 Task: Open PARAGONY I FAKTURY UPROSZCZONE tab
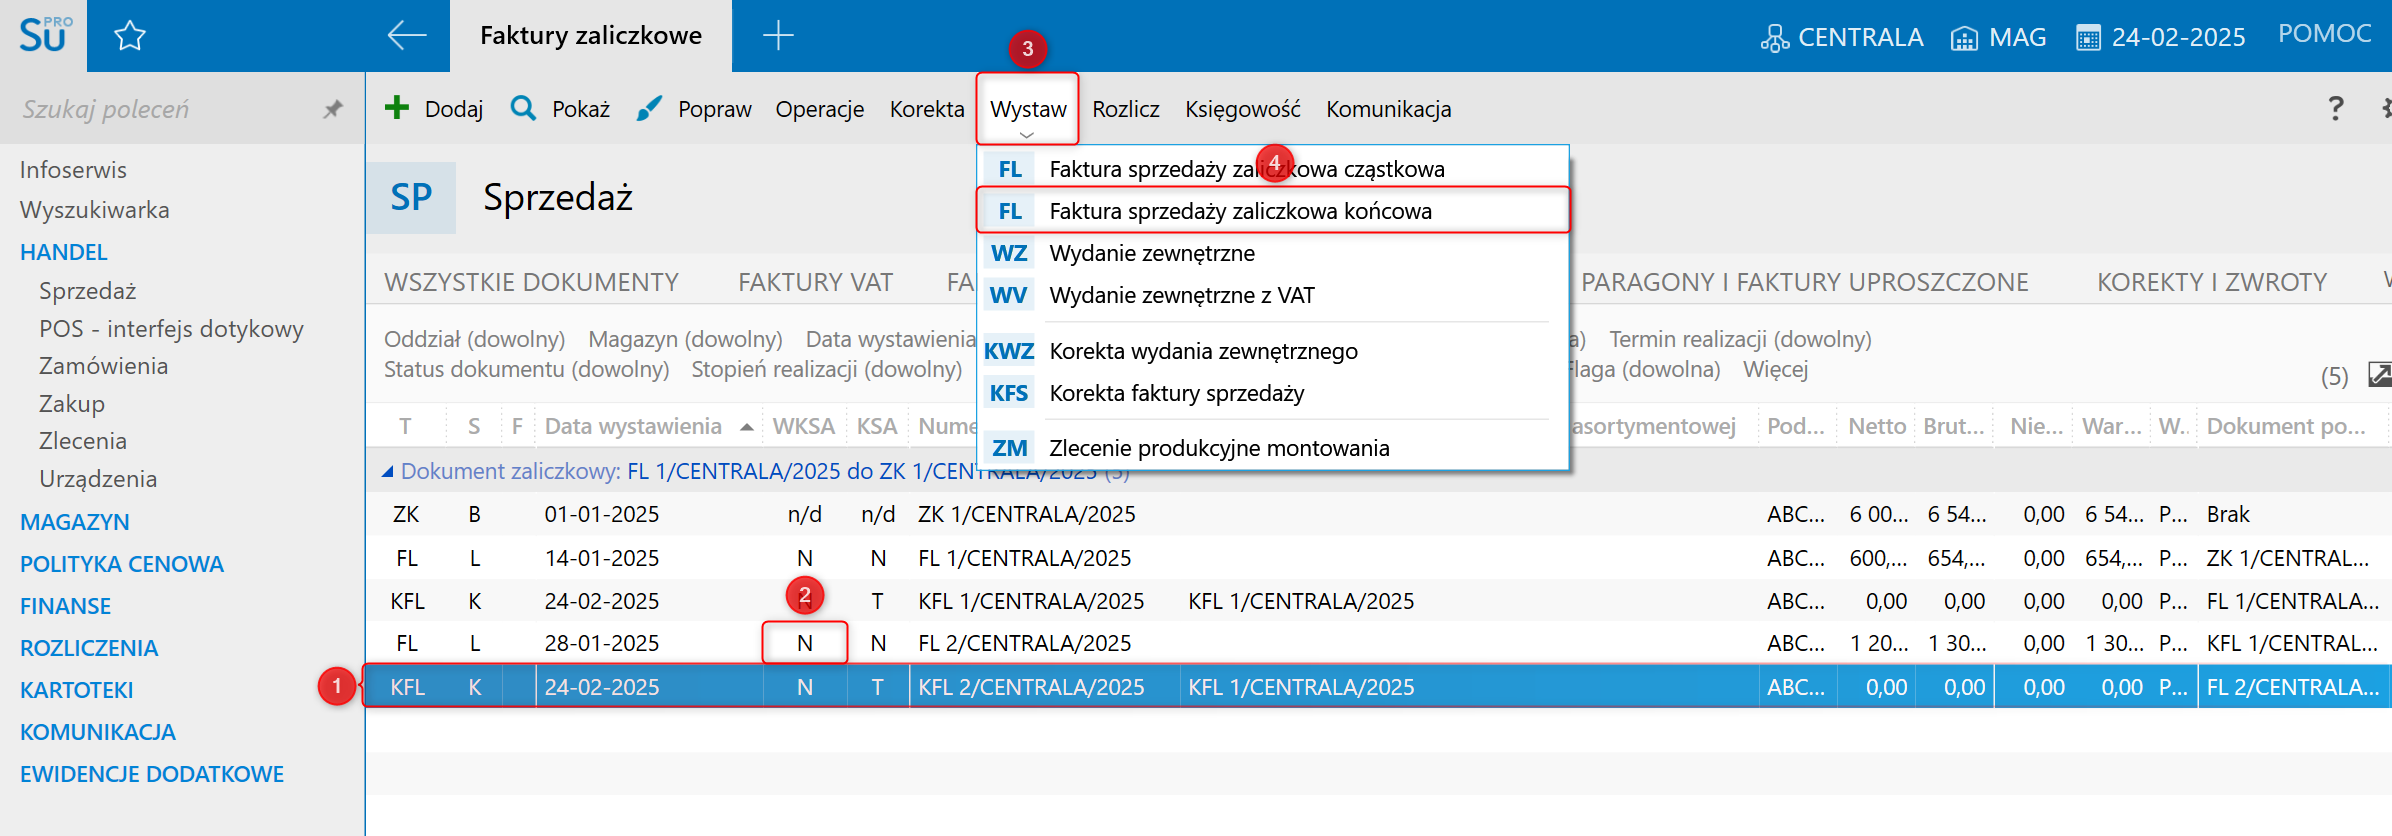pos(1805,282)
